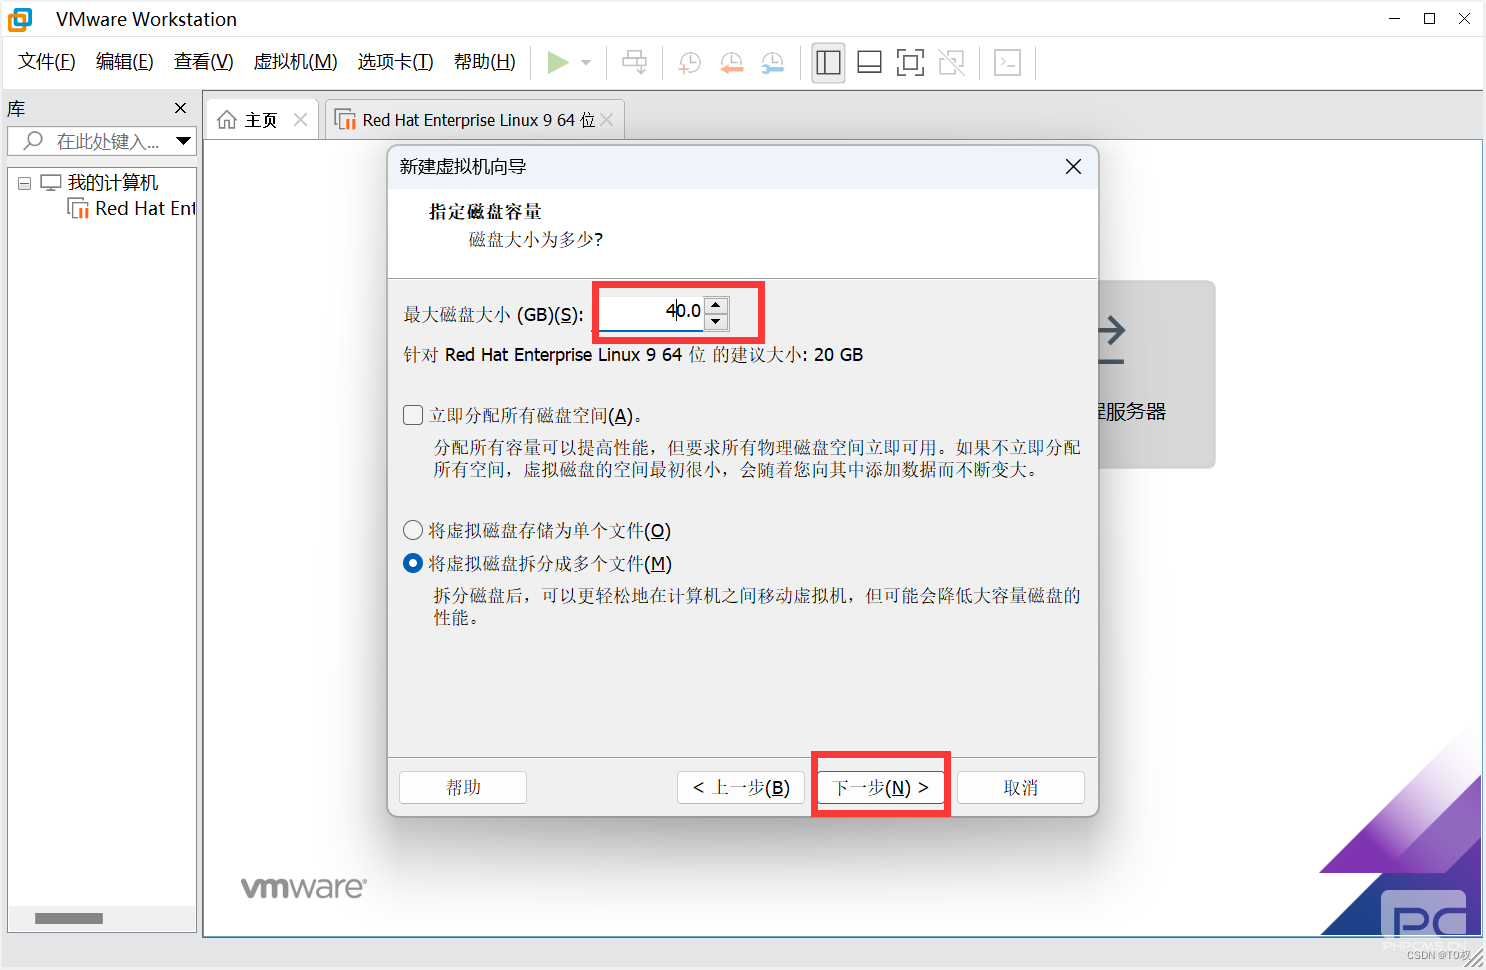Toggle the show library sidebar icon

tap(828, 63)
